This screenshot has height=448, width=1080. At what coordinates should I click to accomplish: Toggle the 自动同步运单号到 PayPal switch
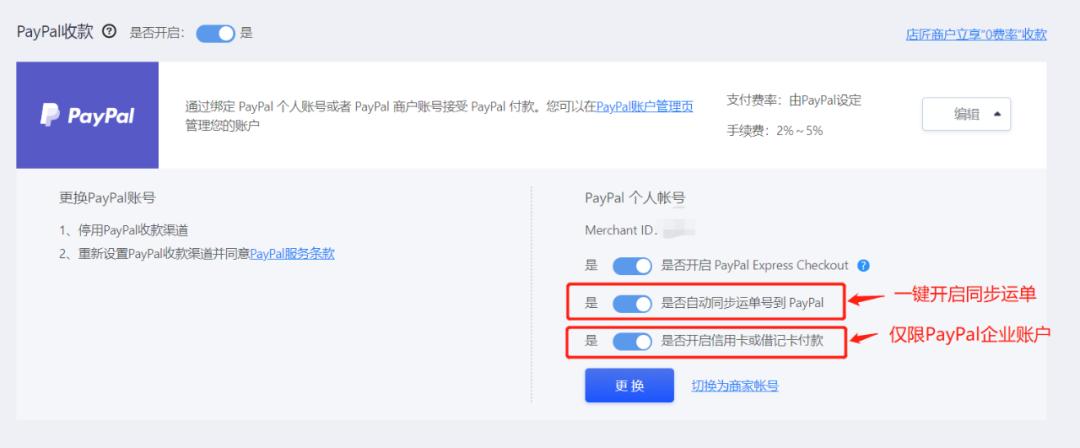click(632, 303)
